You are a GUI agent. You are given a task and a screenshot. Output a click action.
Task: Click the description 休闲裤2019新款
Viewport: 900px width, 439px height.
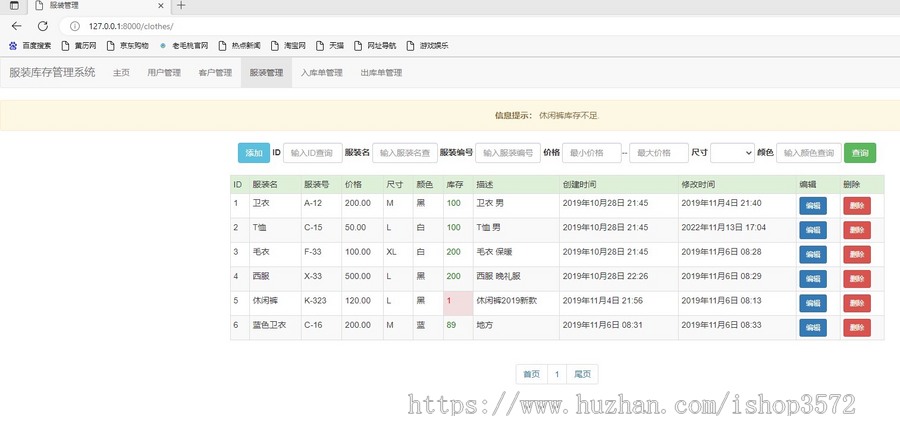(507, 301)
